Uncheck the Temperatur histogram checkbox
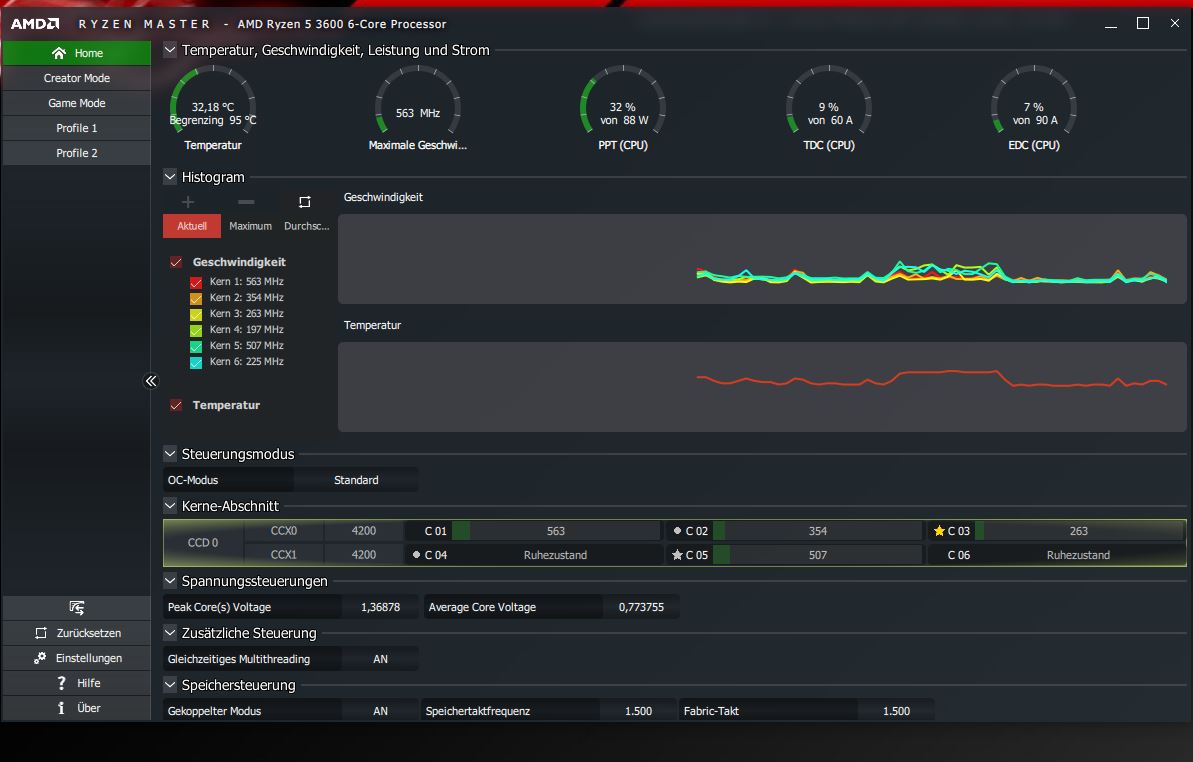This screenshot has height=762, width=1193. pyautogui.click(x=176, y=405)
